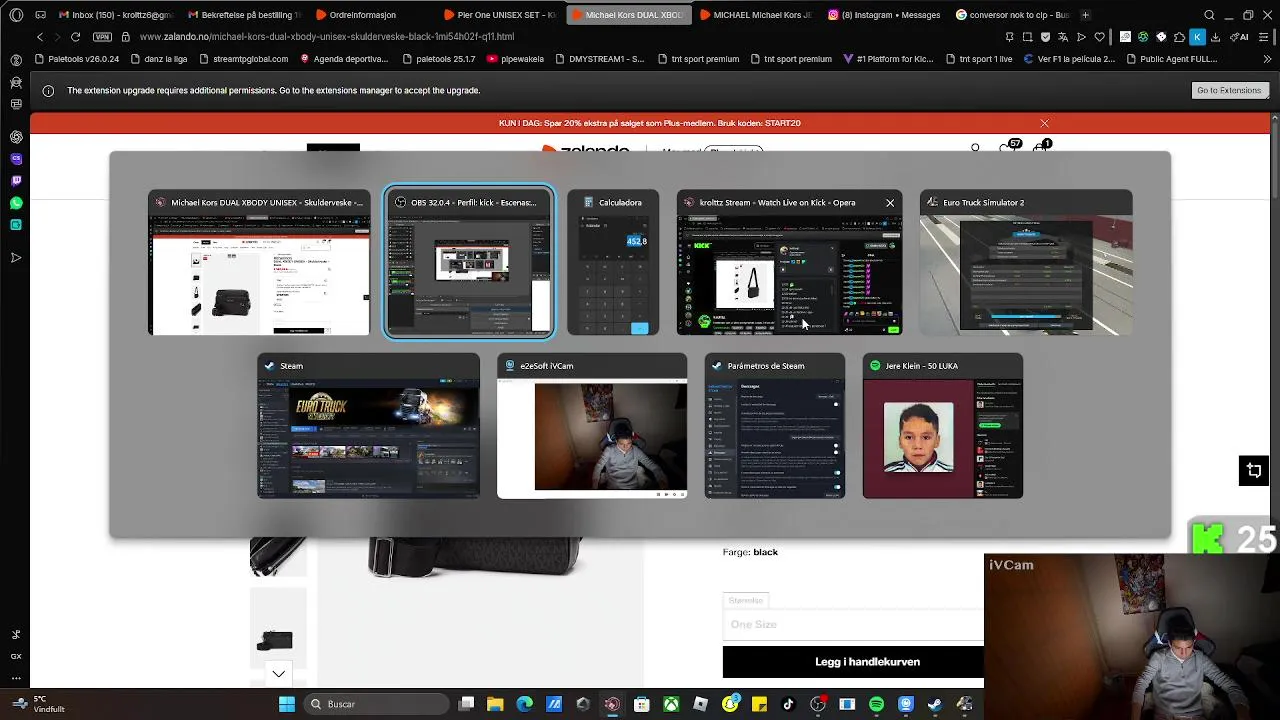Open the tnt sport 1 live bookmark
This screenshot has height=720, width=1280.
pos(978,59)
